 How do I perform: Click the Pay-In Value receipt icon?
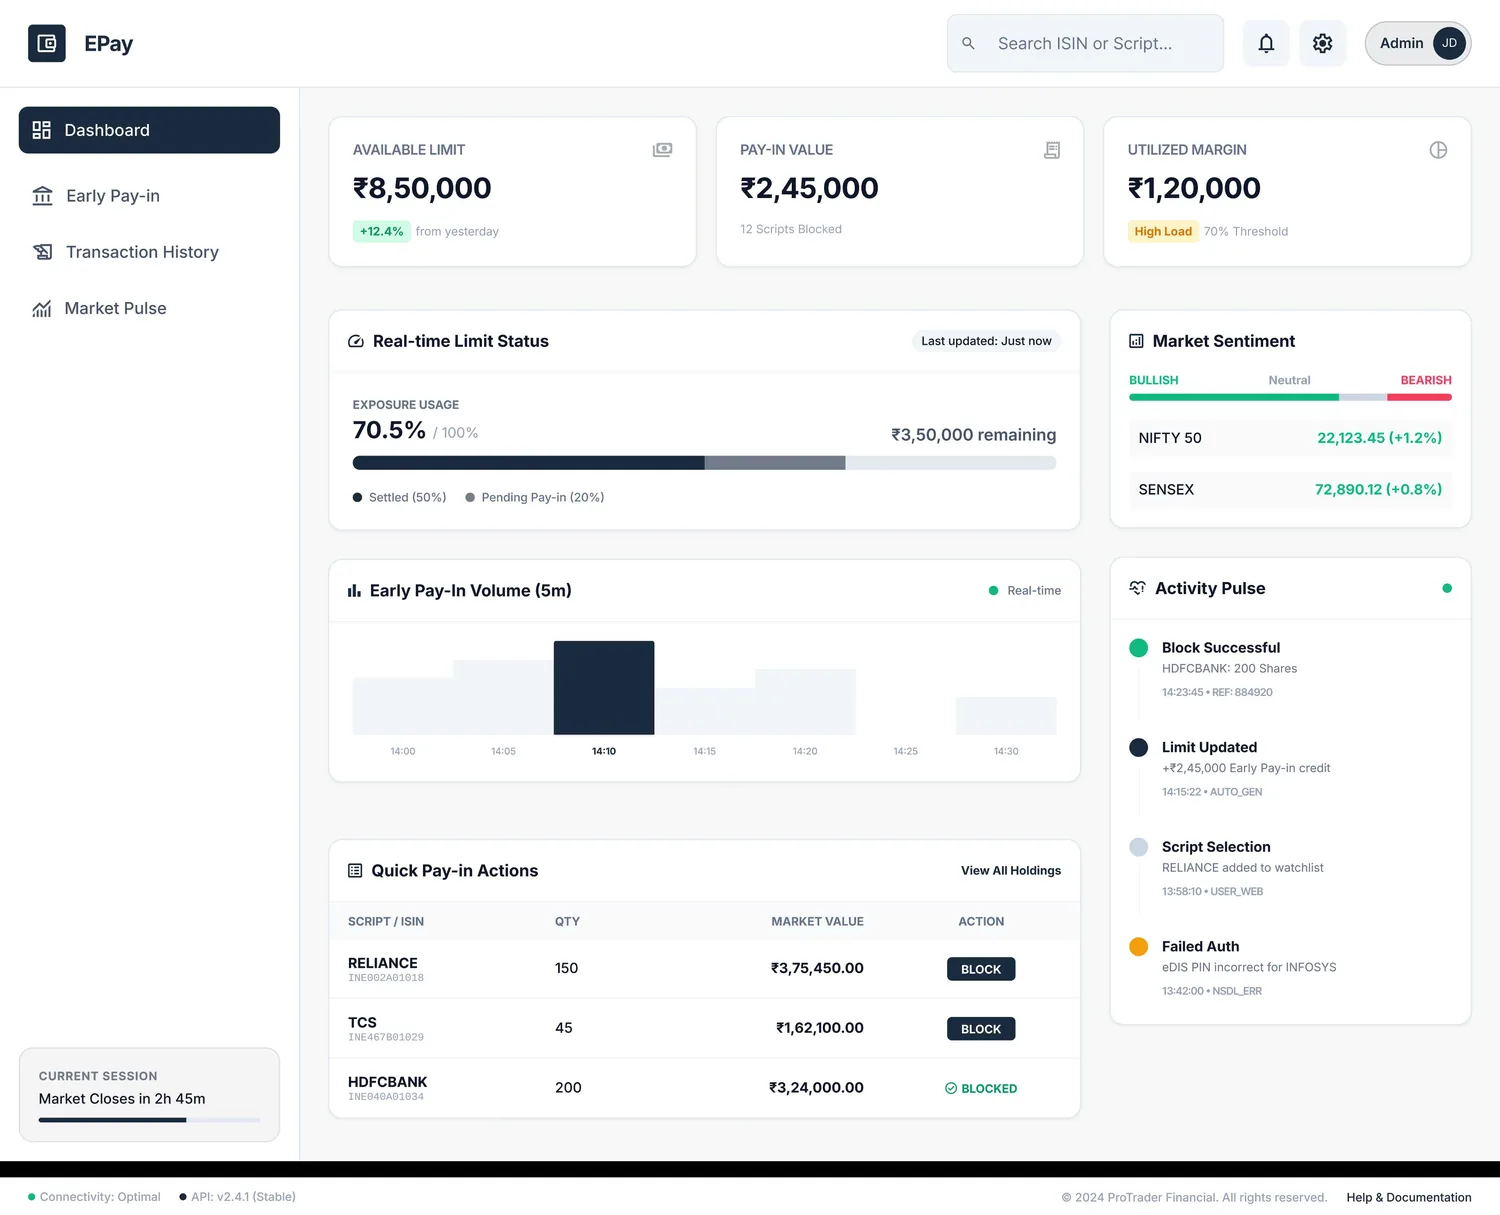[1052, 150]
